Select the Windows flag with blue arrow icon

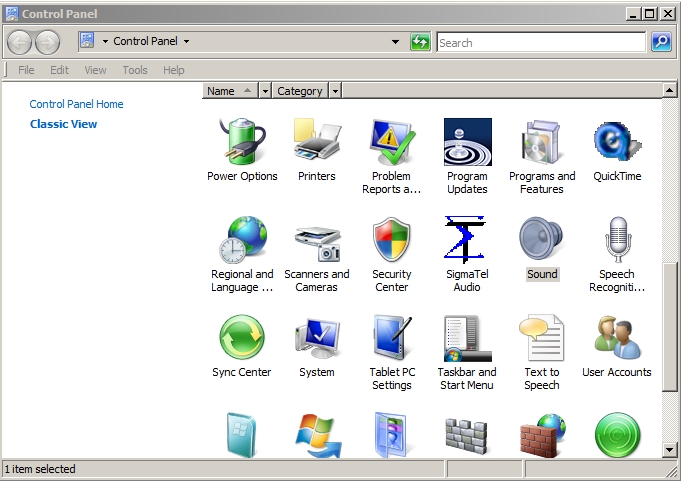point(317,435)
